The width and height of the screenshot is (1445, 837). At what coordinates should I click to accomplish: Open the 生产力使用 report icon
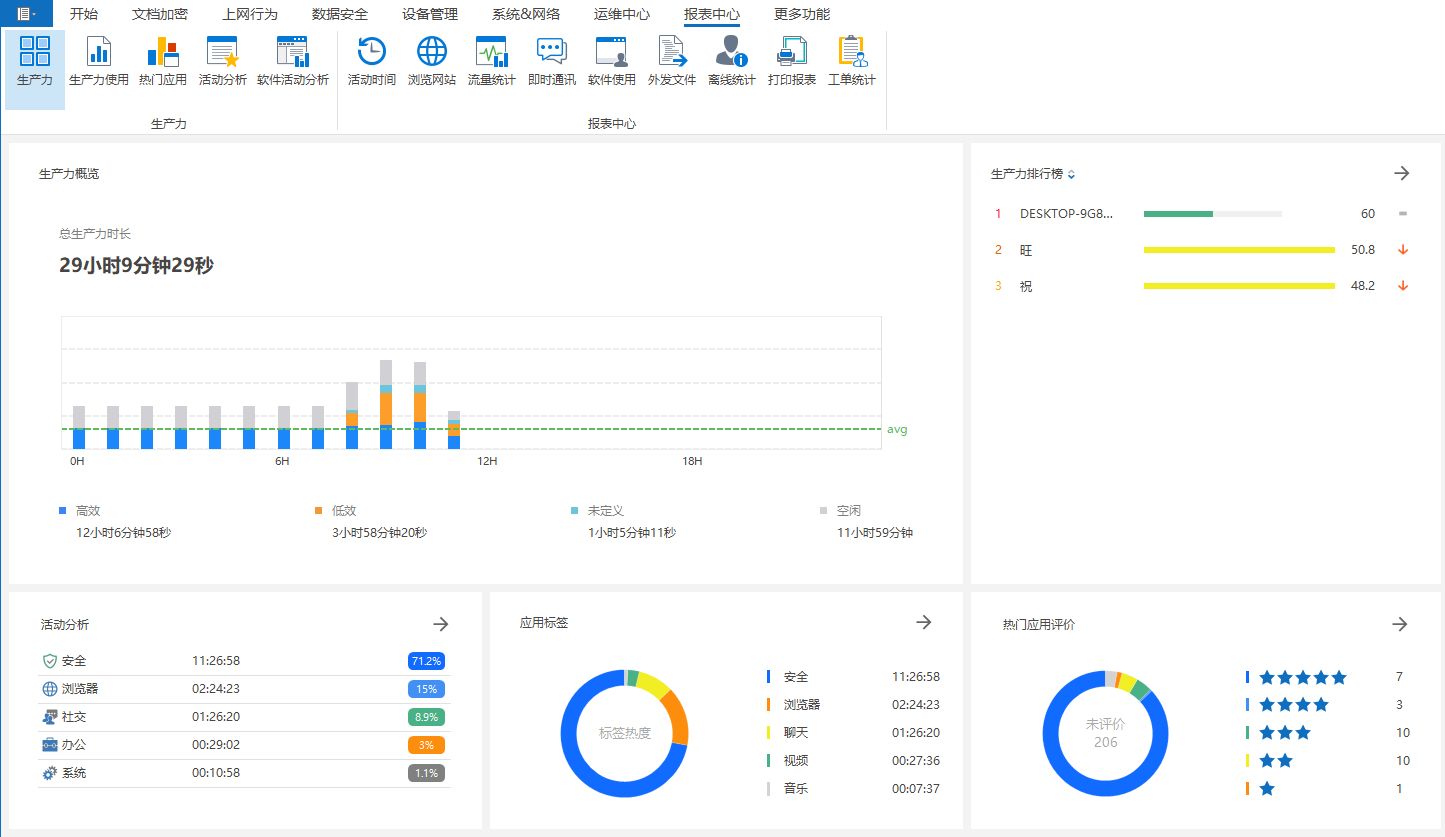(99, 62)
